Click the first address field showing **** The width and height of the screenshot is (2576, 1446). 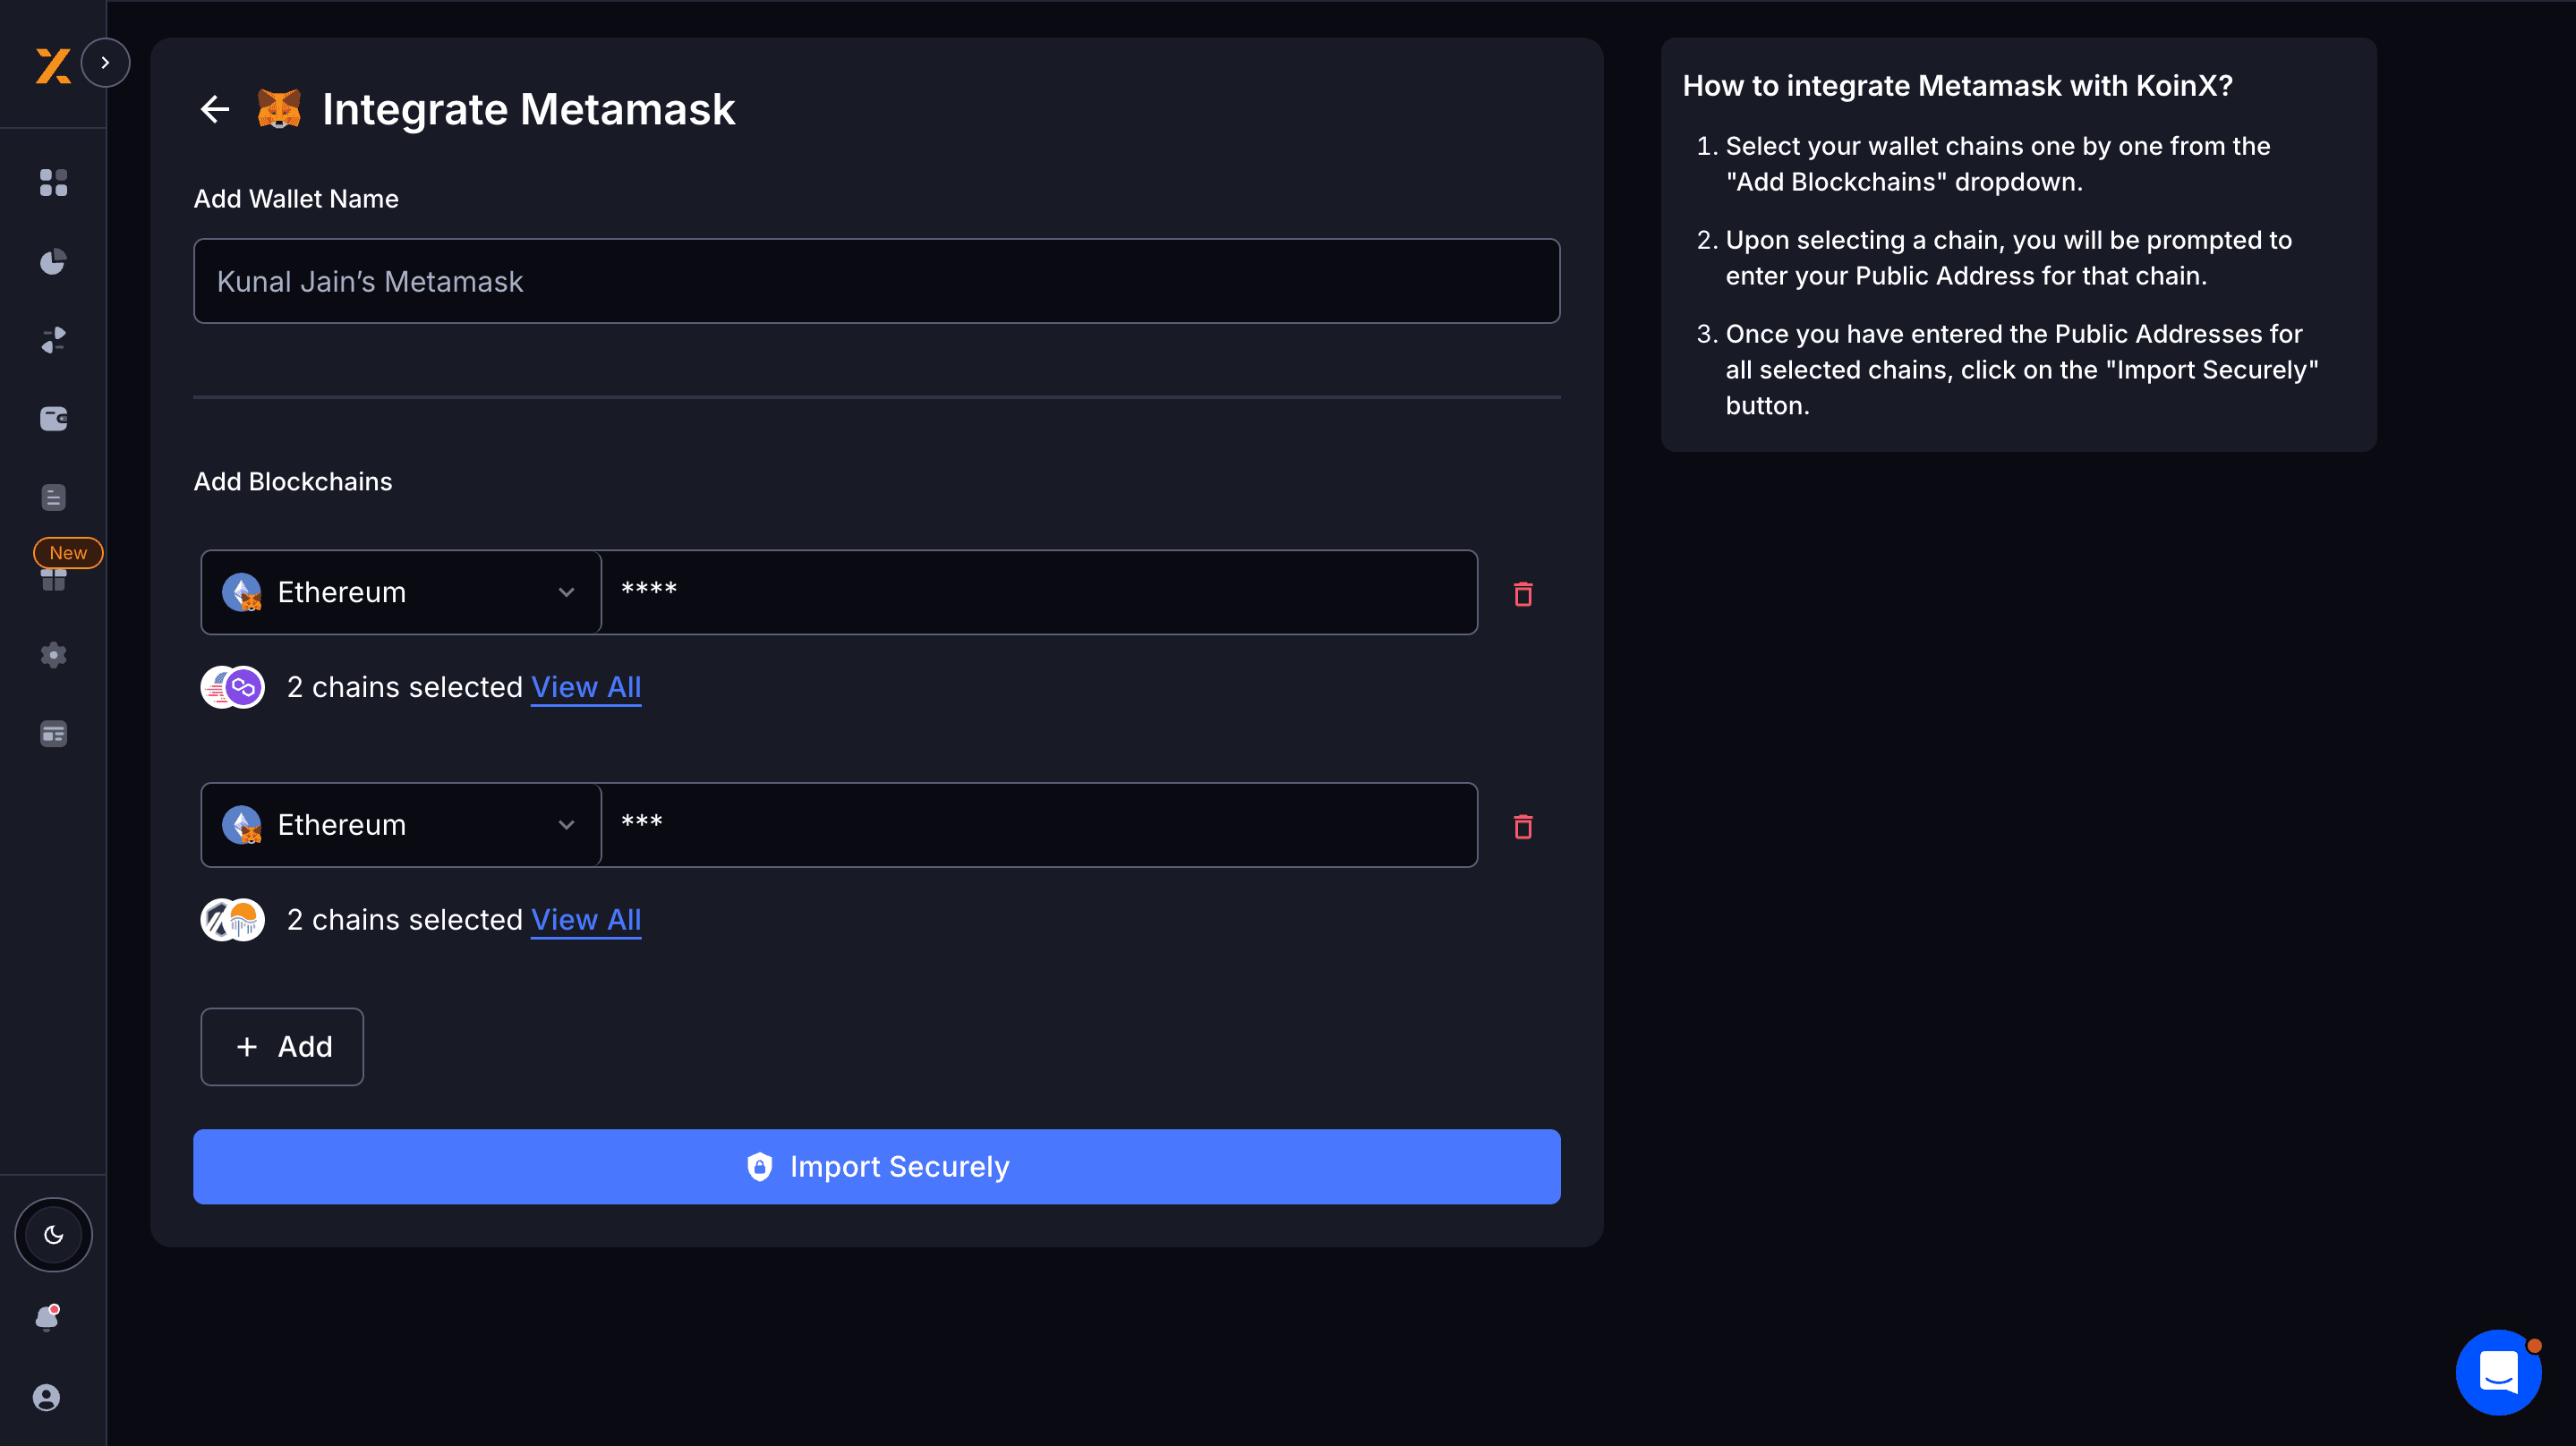click(x=1039, y=592)
